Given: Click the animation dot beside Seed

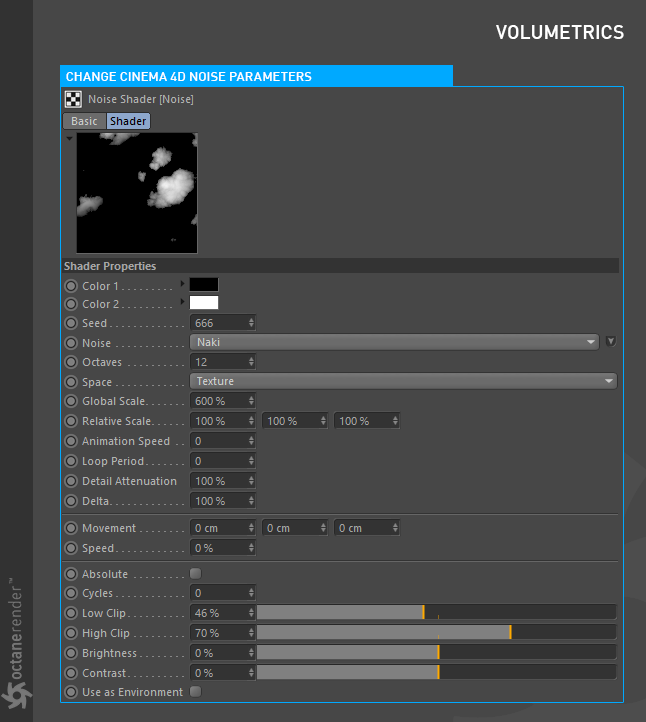Looking at the screenshot, I should point(71,323).
